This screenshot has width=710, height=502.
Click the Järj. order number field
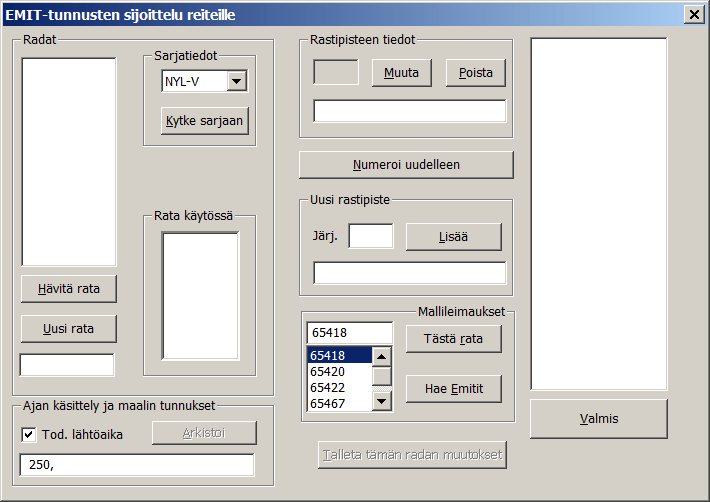point(370,237)
